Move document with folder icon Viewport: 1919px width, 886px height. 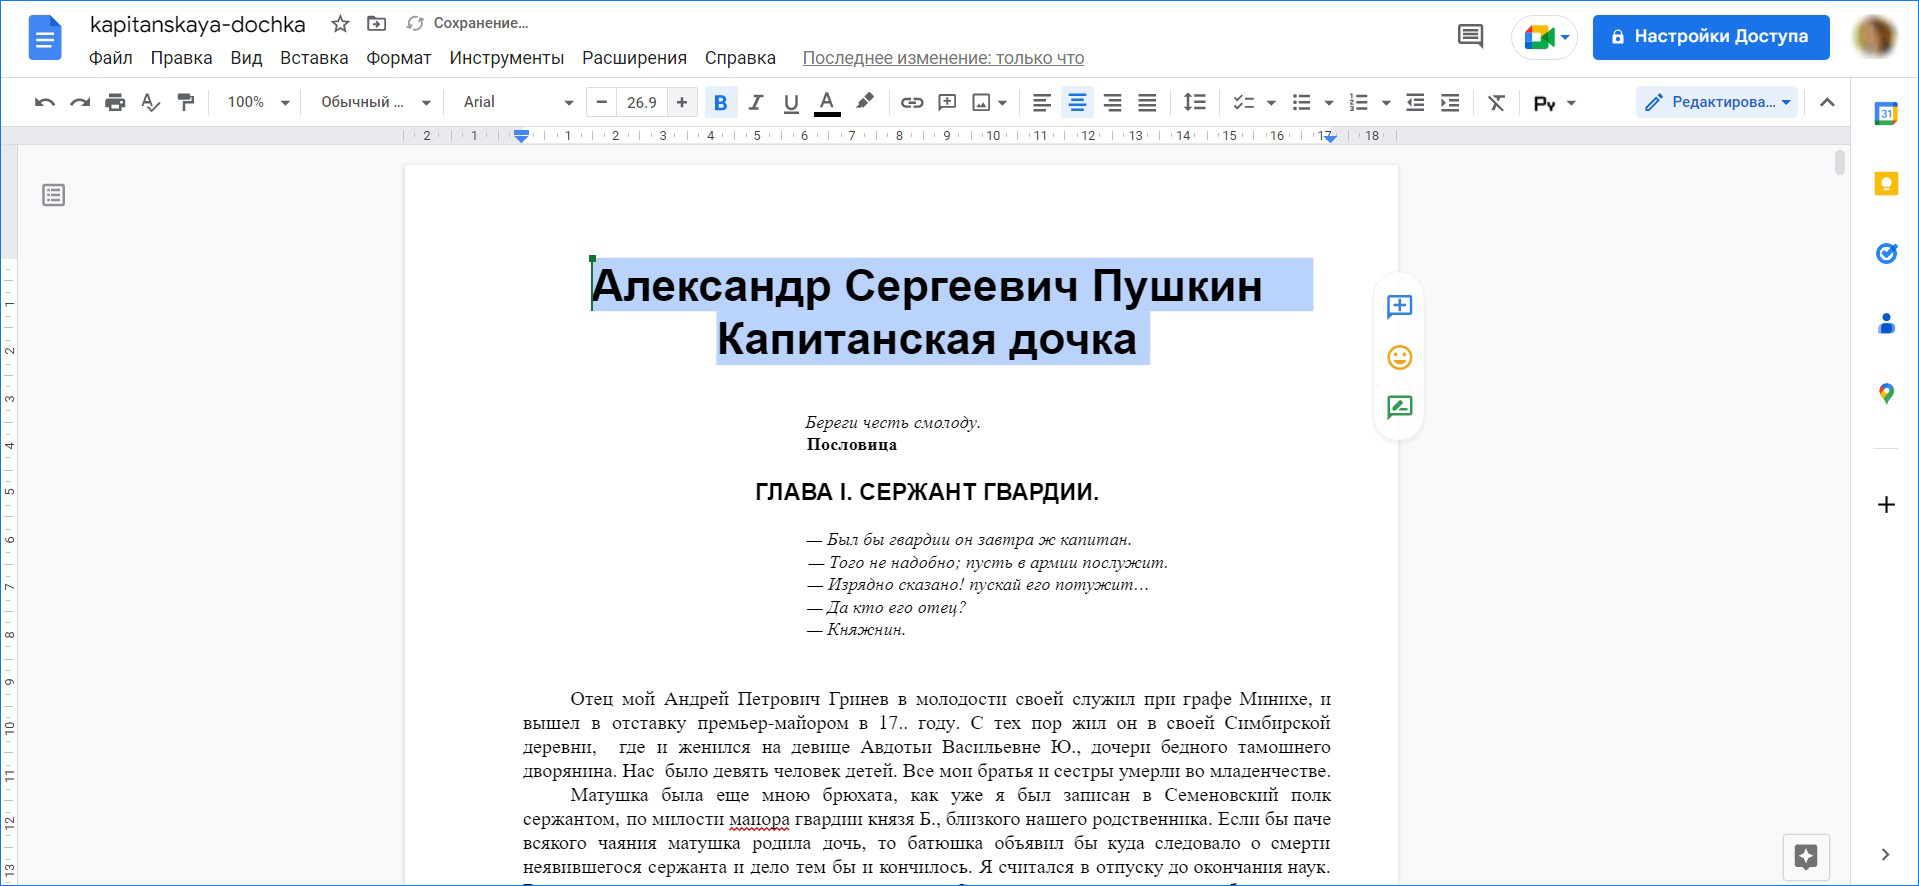pos(376,23)
